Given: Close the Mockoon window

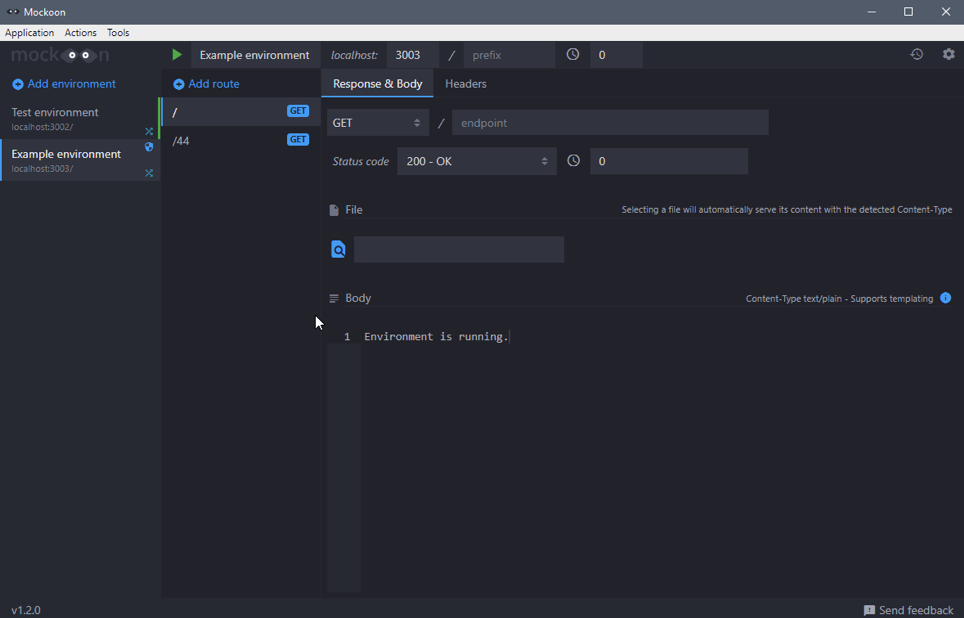Looking at the screenshot, I should tap(946, 12).
